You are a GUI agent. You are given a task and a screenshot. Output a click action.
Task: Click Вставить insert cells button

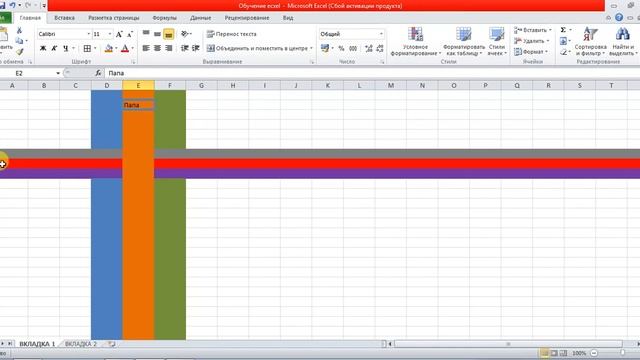pos(532,30)
